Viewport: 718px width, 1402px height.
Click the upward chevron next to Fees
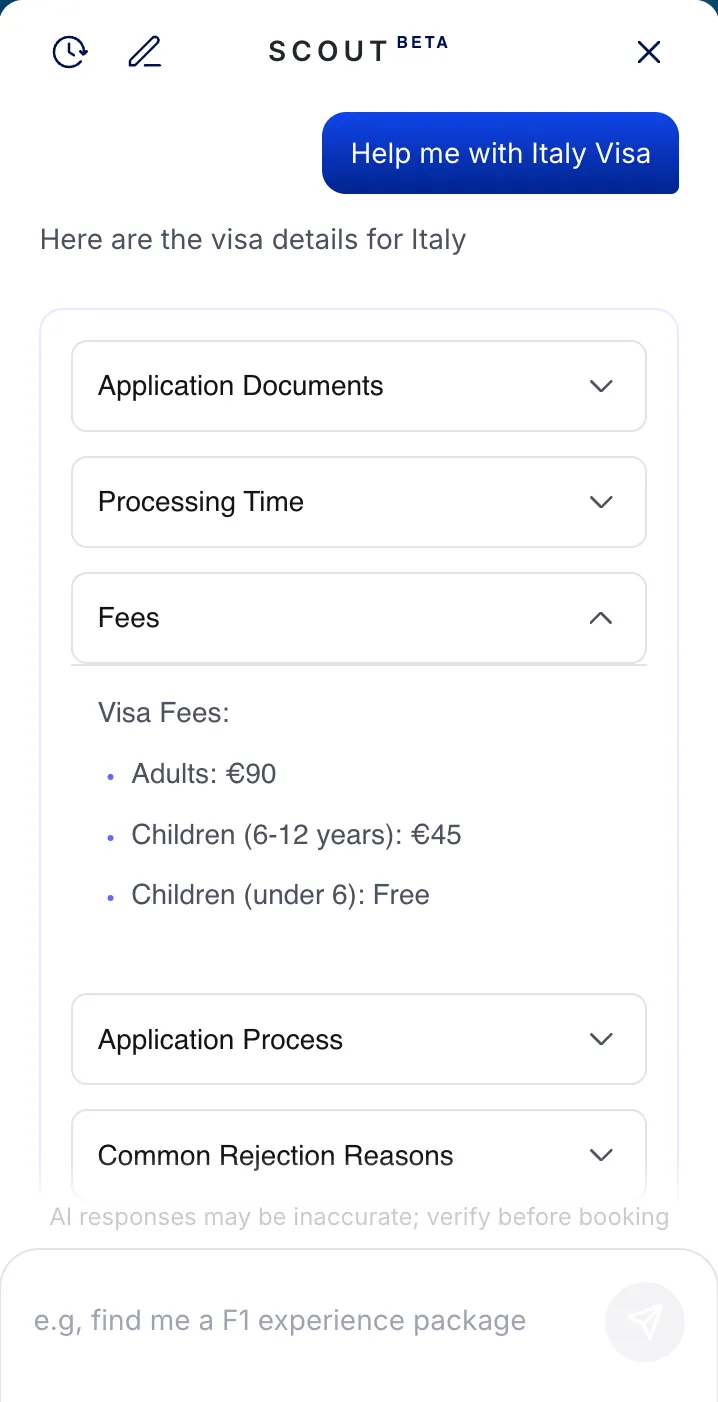[601, 618]
